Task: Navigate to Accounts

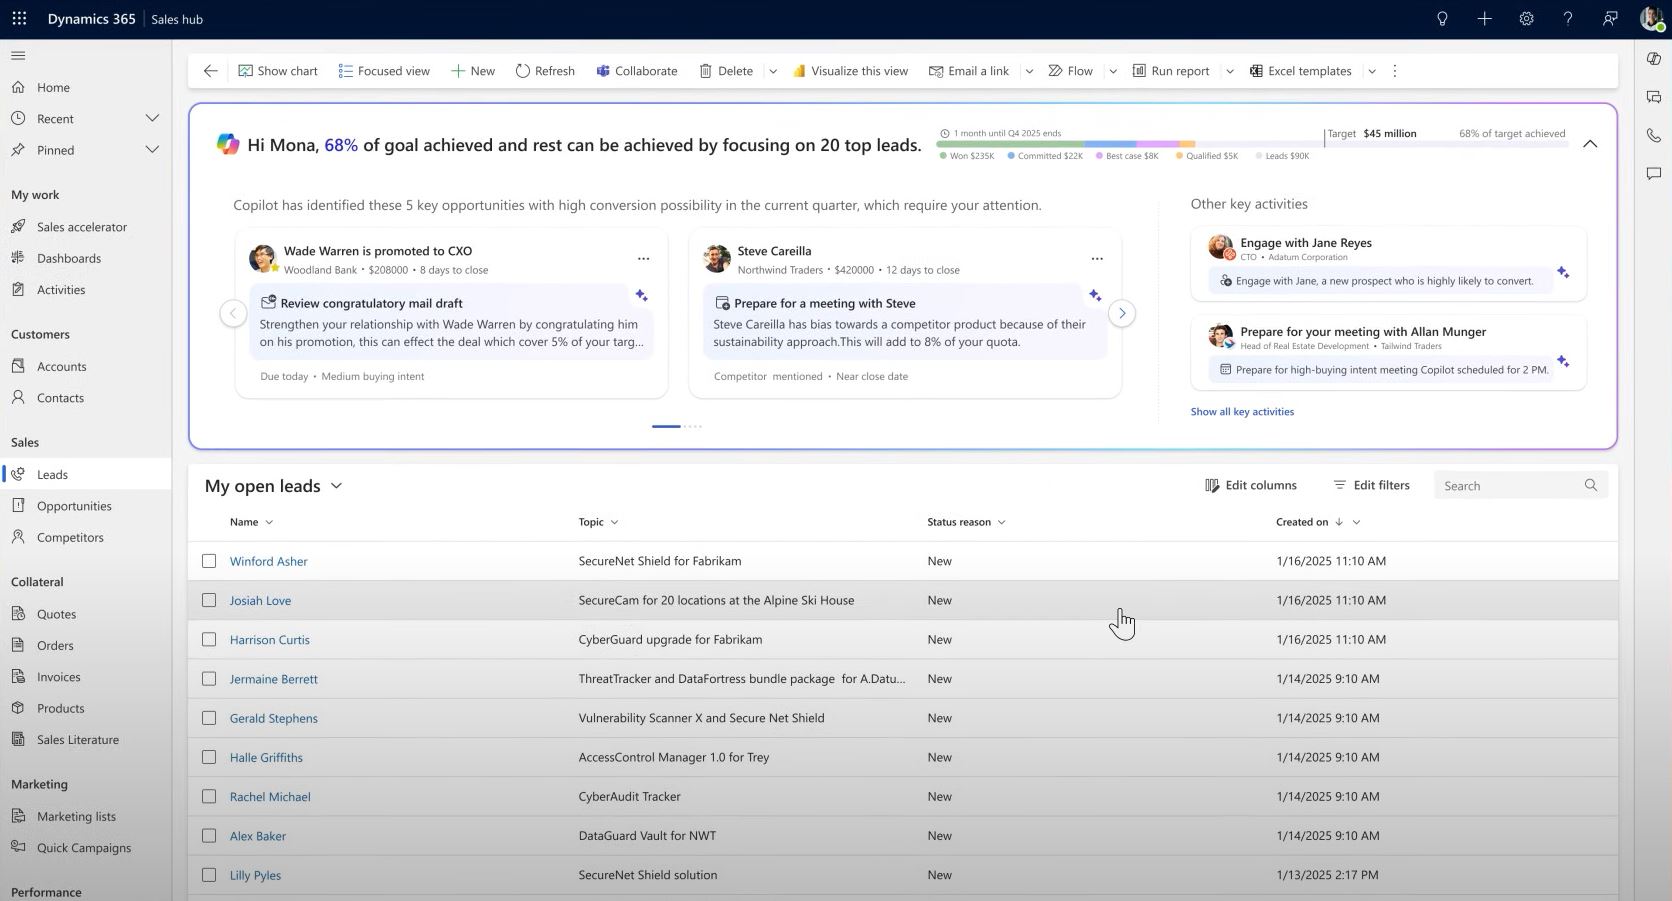Action: 62,366
